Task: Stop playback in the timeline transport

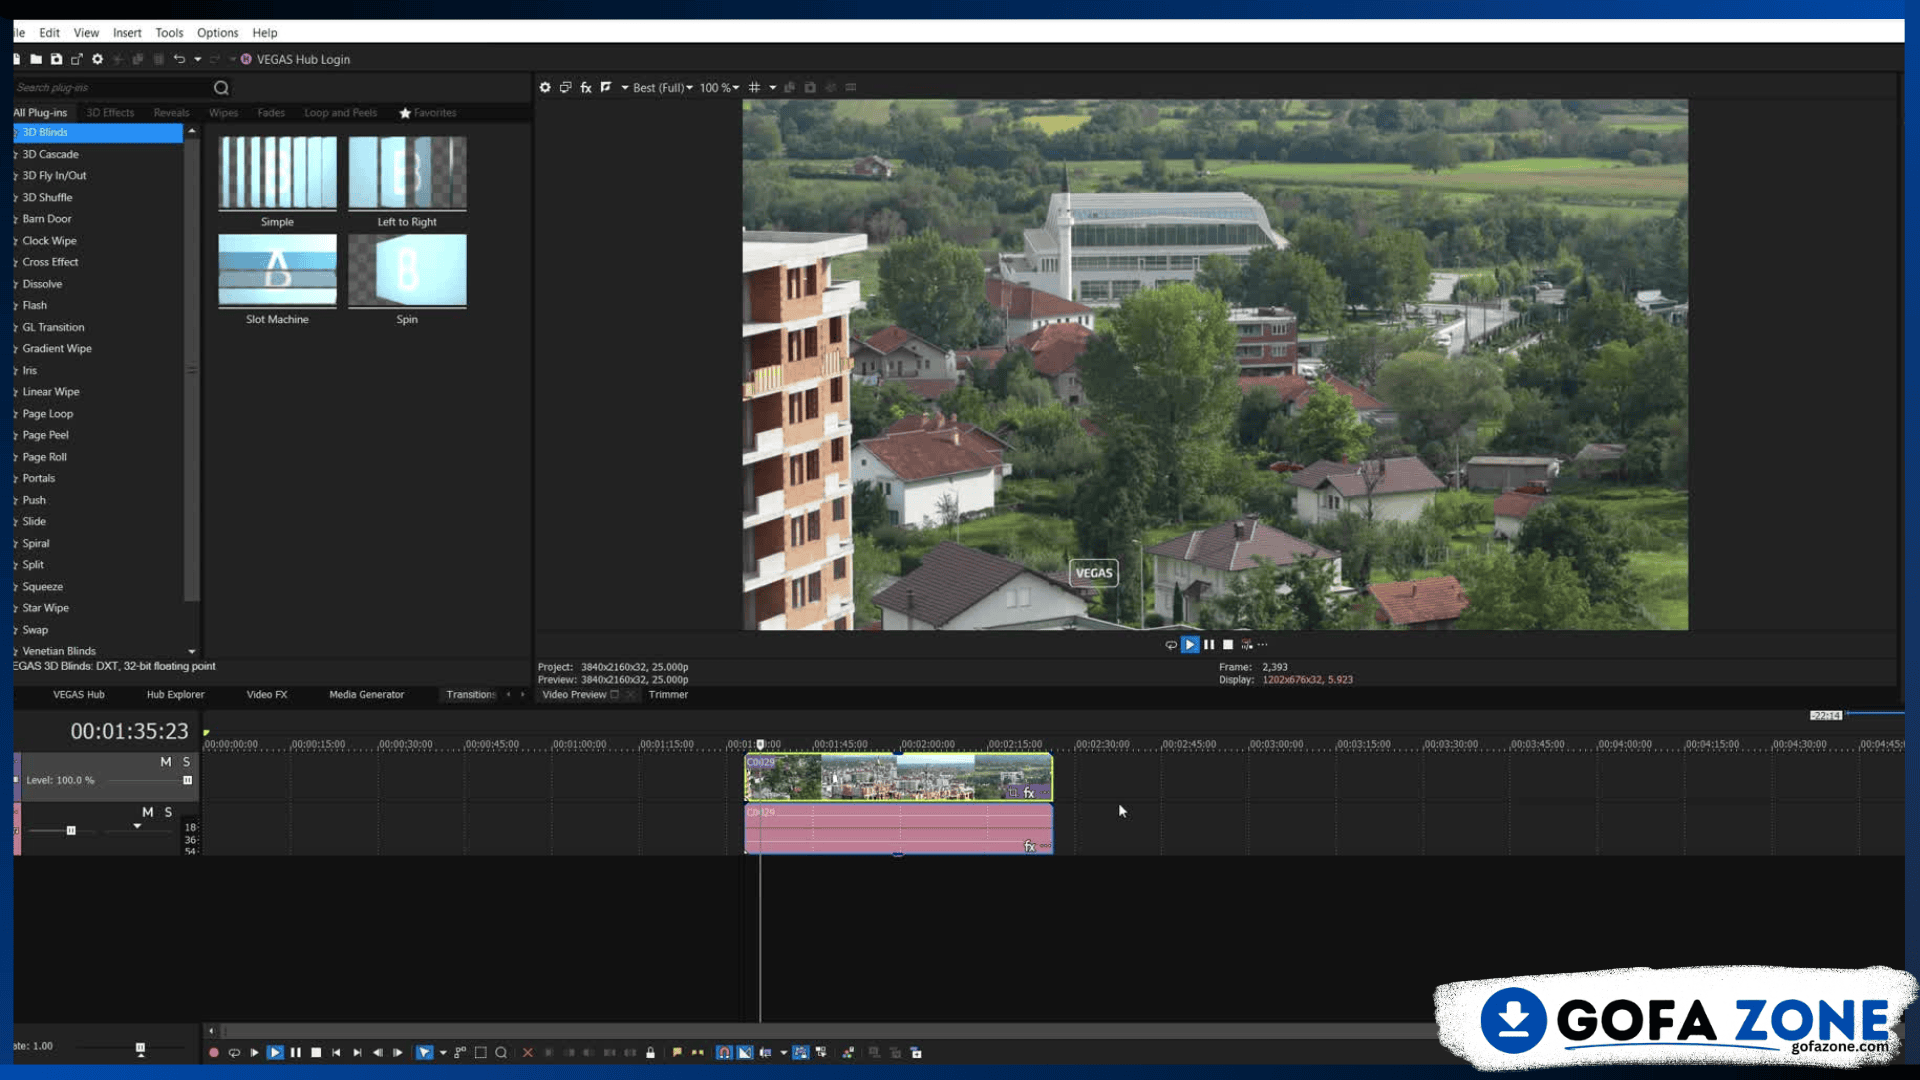Action: coord(316,1053)
